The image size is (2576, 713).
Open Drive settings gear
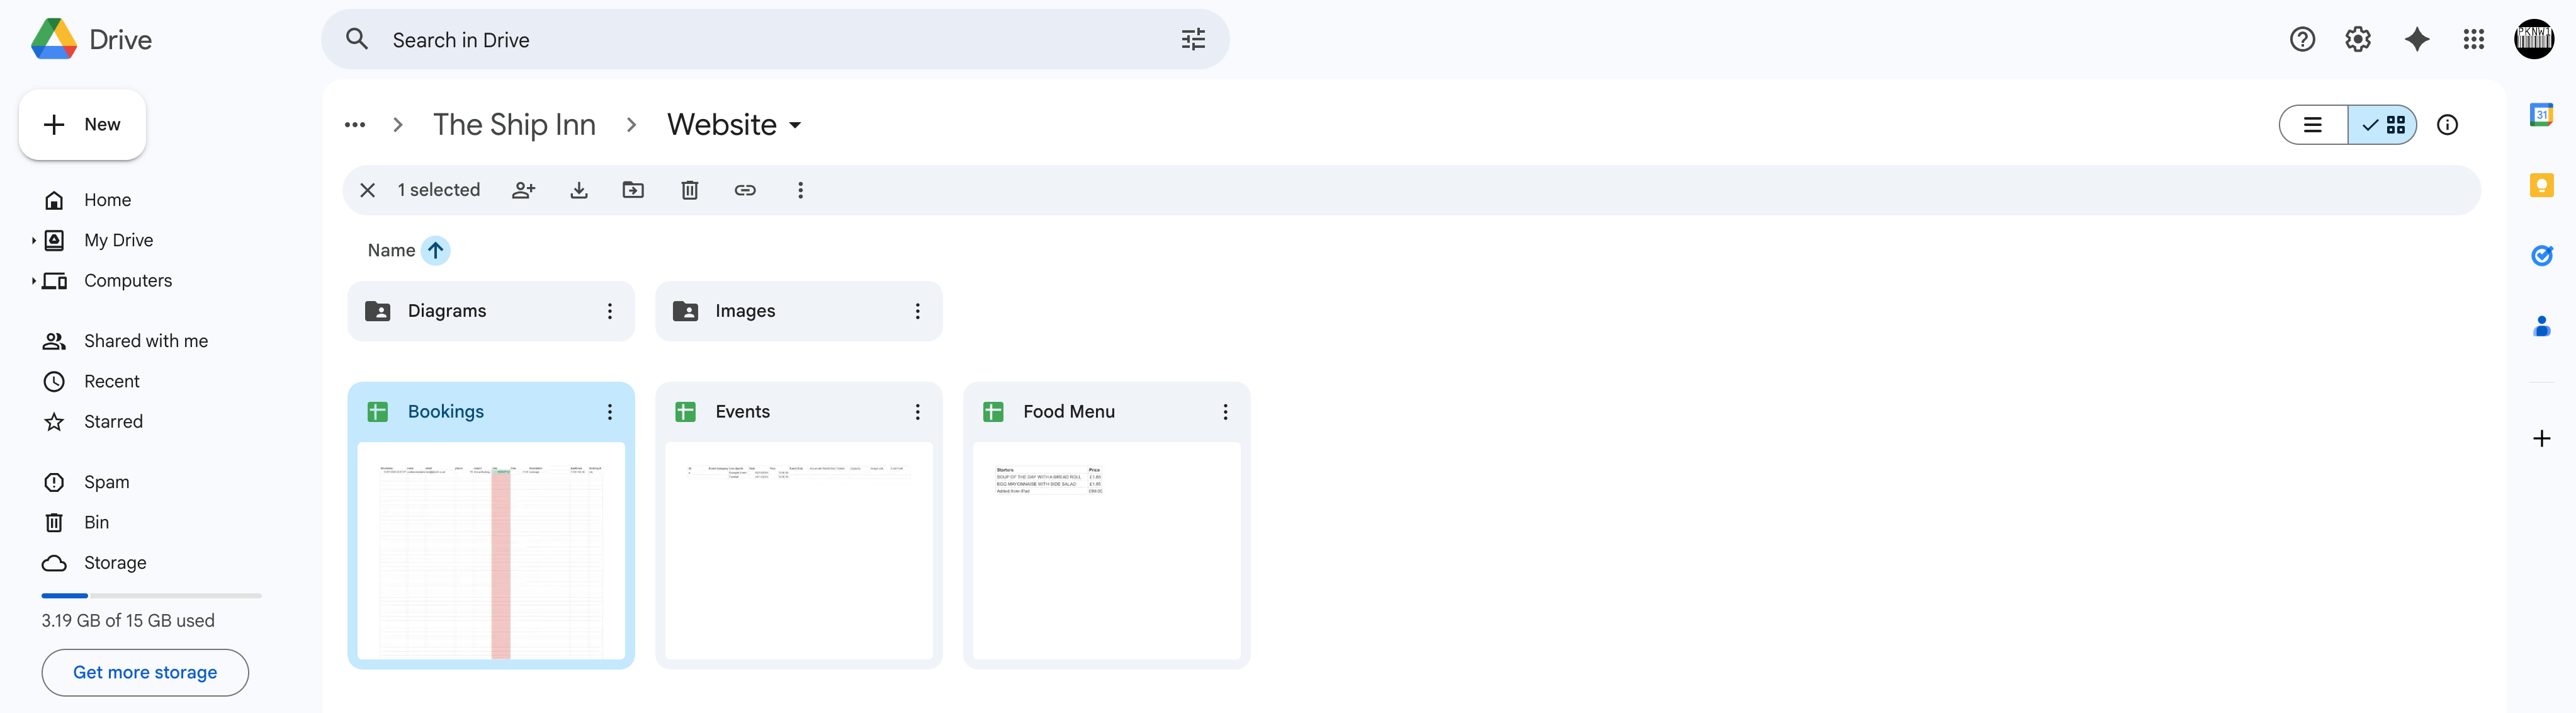pyautogui.click(x=2358, y=39)
